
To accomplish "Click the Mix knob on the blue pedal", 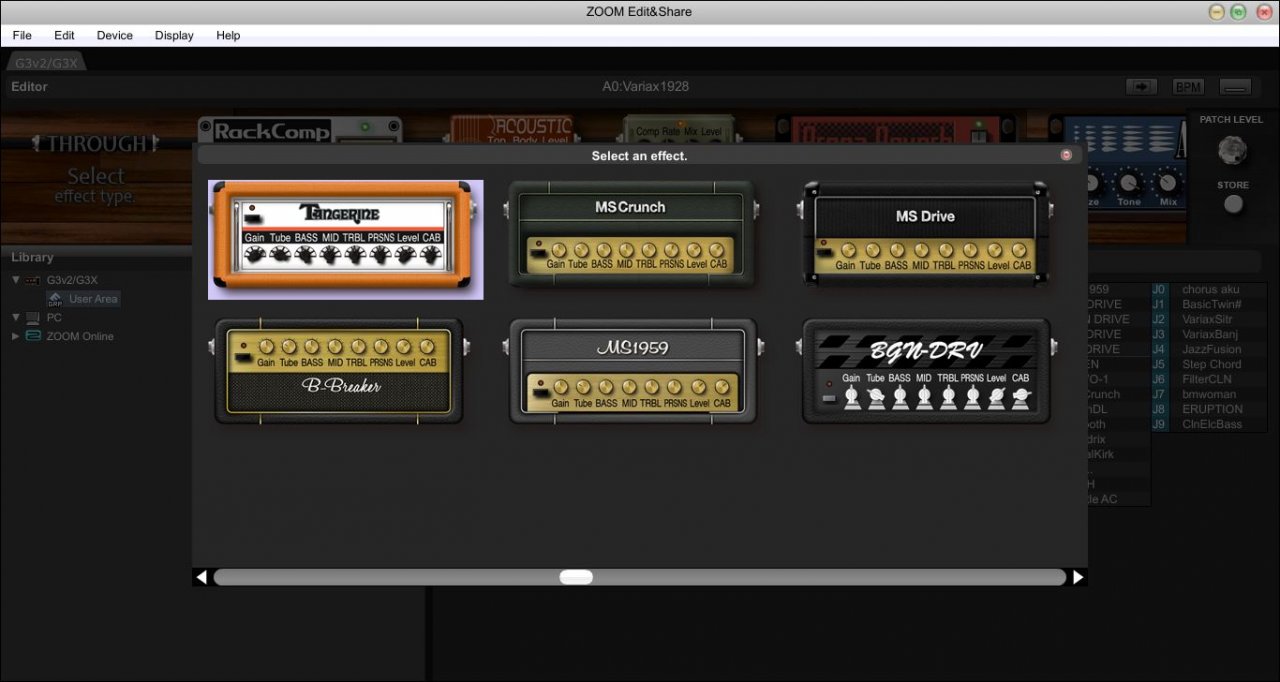I will tap(1167, 182).
